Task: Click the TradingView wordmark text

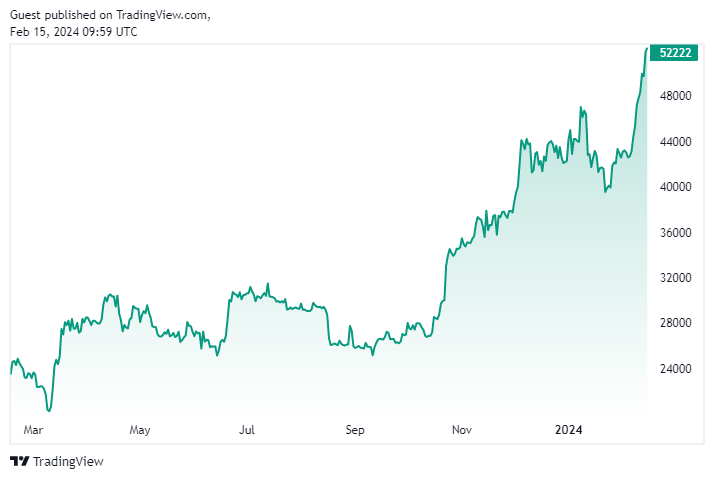Action: coord(68,461)
